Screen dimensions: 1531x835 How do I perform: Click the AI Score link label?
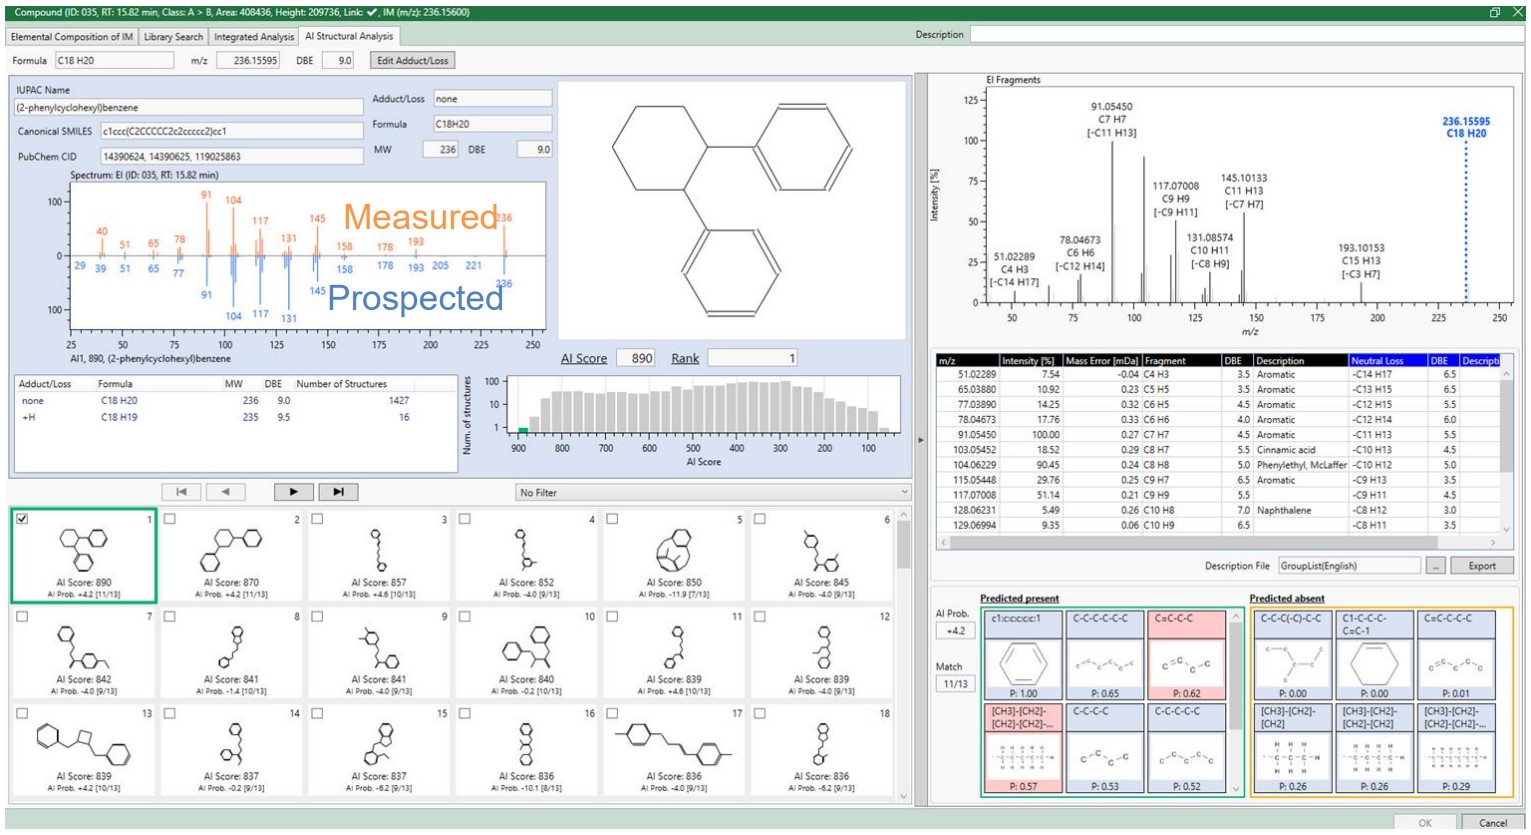click(x=584, y=358)
